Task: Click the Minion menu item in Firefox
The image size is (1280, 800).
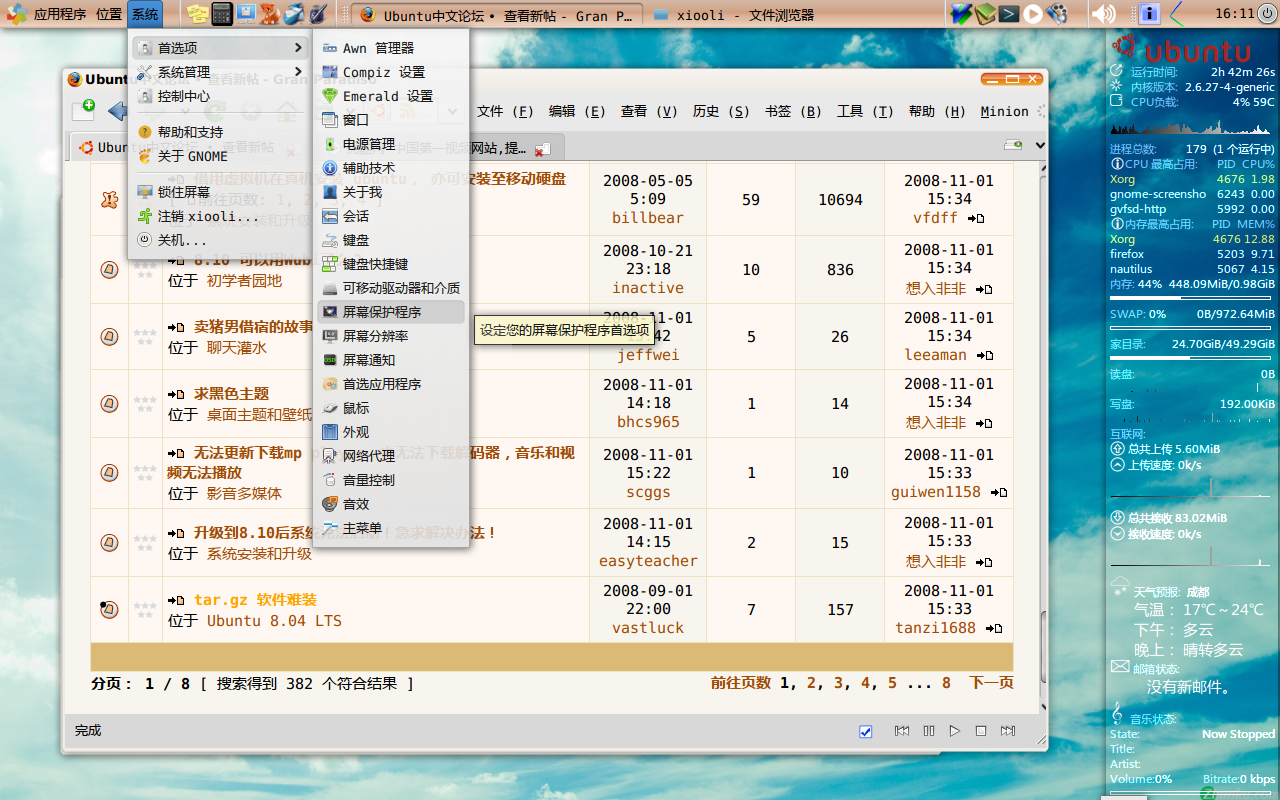Action: (x=1004, y=111)
